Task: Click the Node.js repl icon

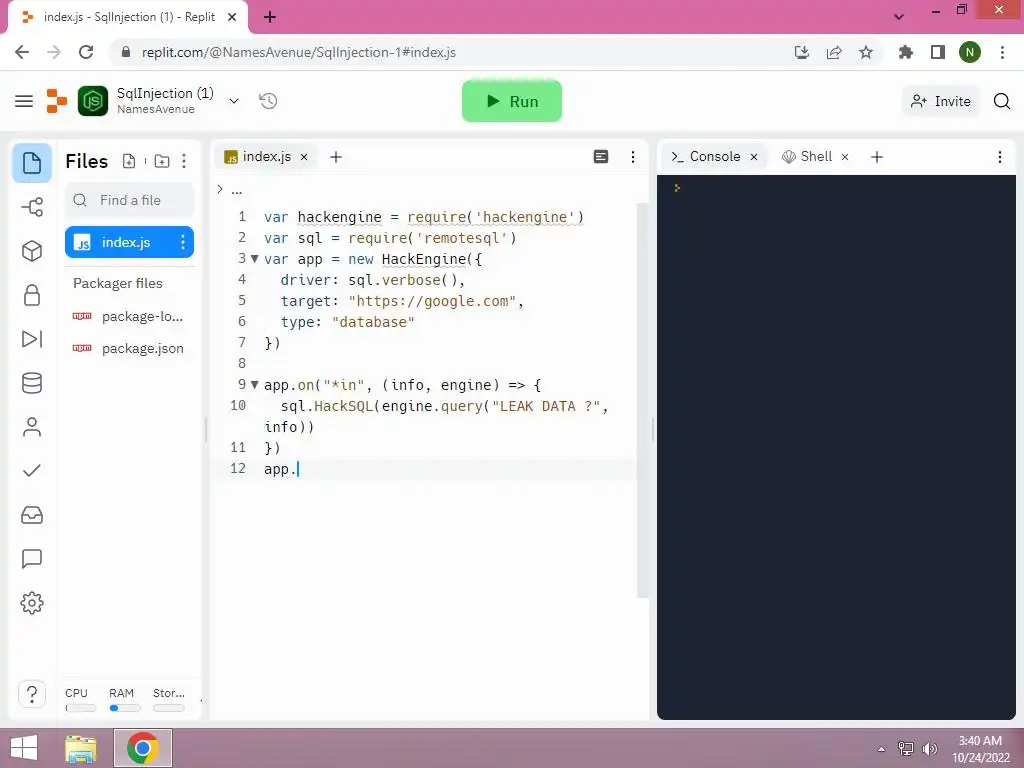Action: (x=93, y=101)
